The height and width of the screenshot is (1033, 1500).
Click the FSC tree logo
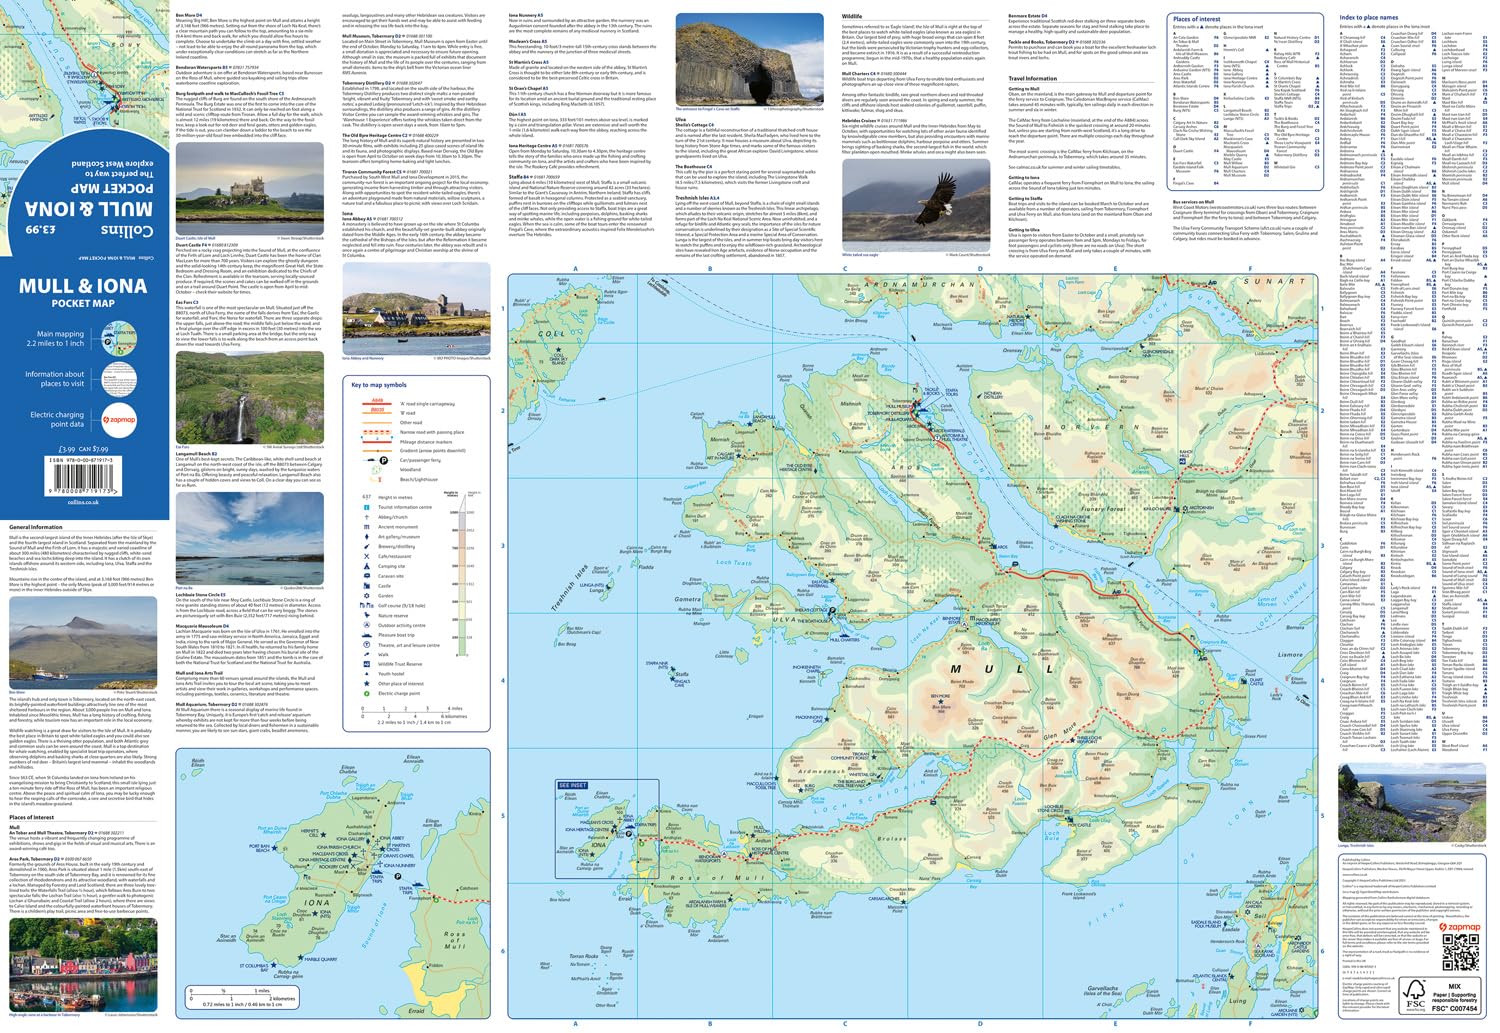(1415, 992)
